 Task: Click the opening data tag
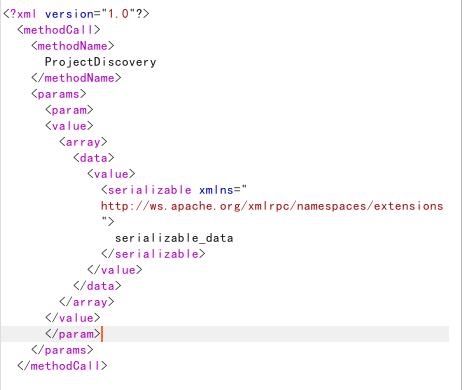coord(94,158)
